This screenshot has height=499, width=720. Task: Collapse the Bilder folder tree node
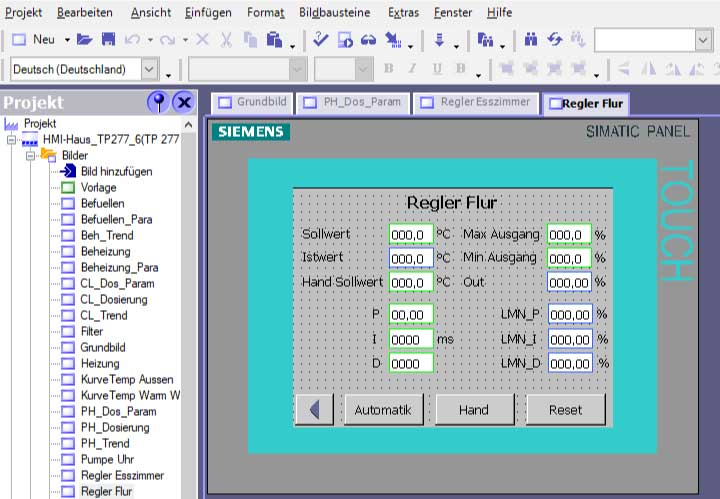click(31, 156)
